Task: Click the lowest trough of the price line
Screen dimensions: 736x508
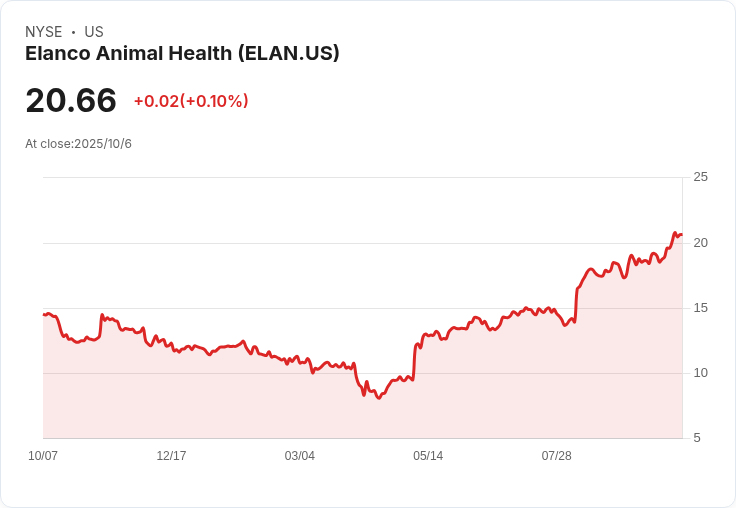Action: [379, 398]
